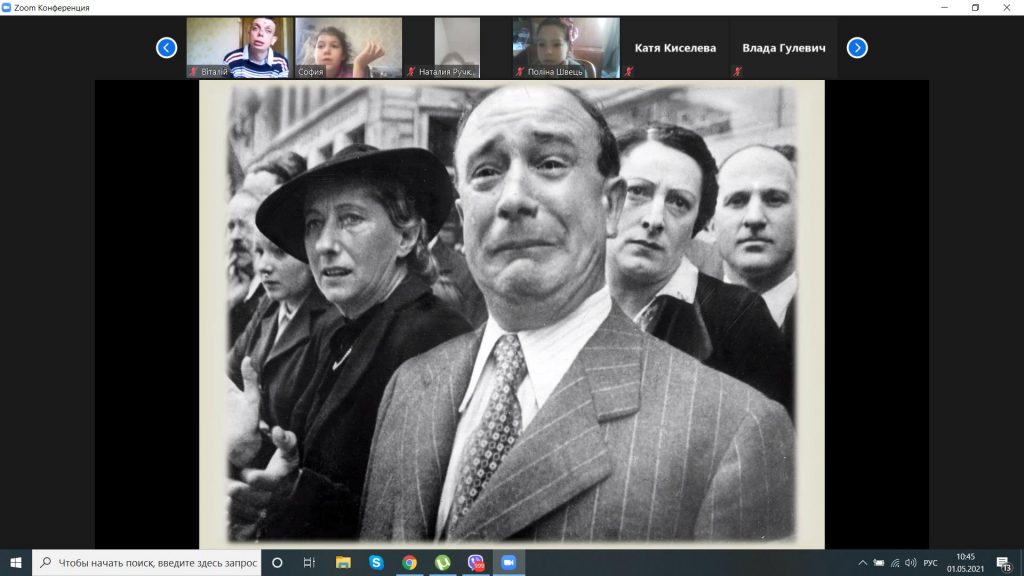Viewport: 1024px width, 576px height.
Task: Minimize the Zoom window
Action: coord(944,8)
